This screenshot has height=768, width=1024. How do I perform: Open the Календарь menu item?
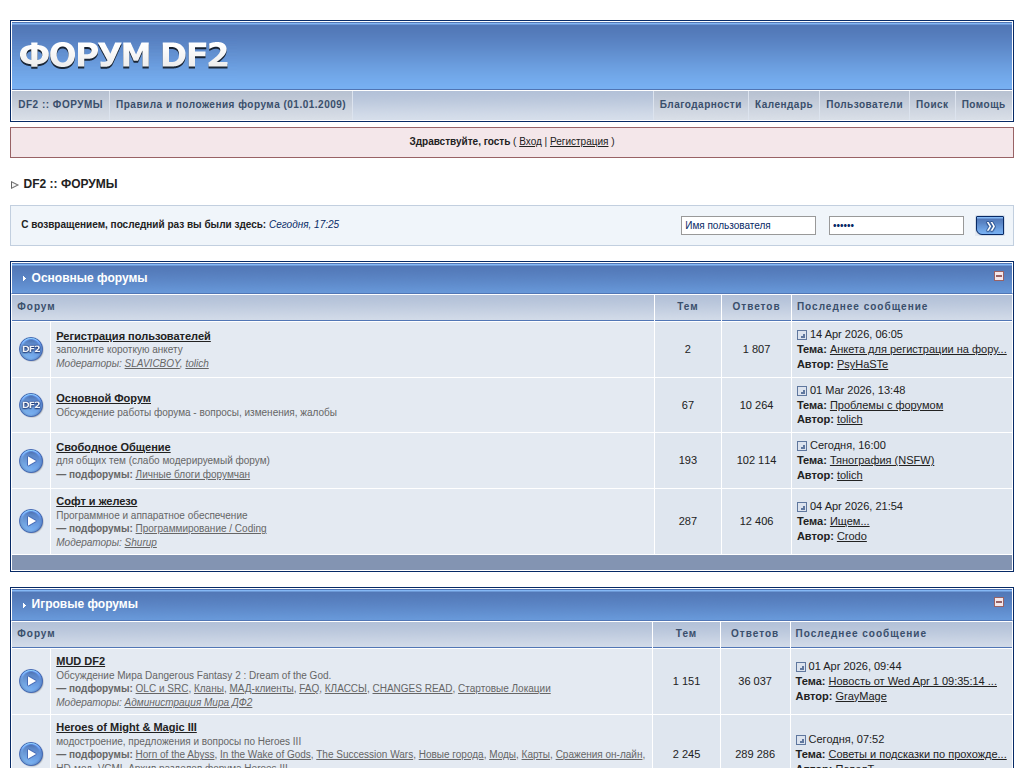pyautogui.click(x=783, y=104)
